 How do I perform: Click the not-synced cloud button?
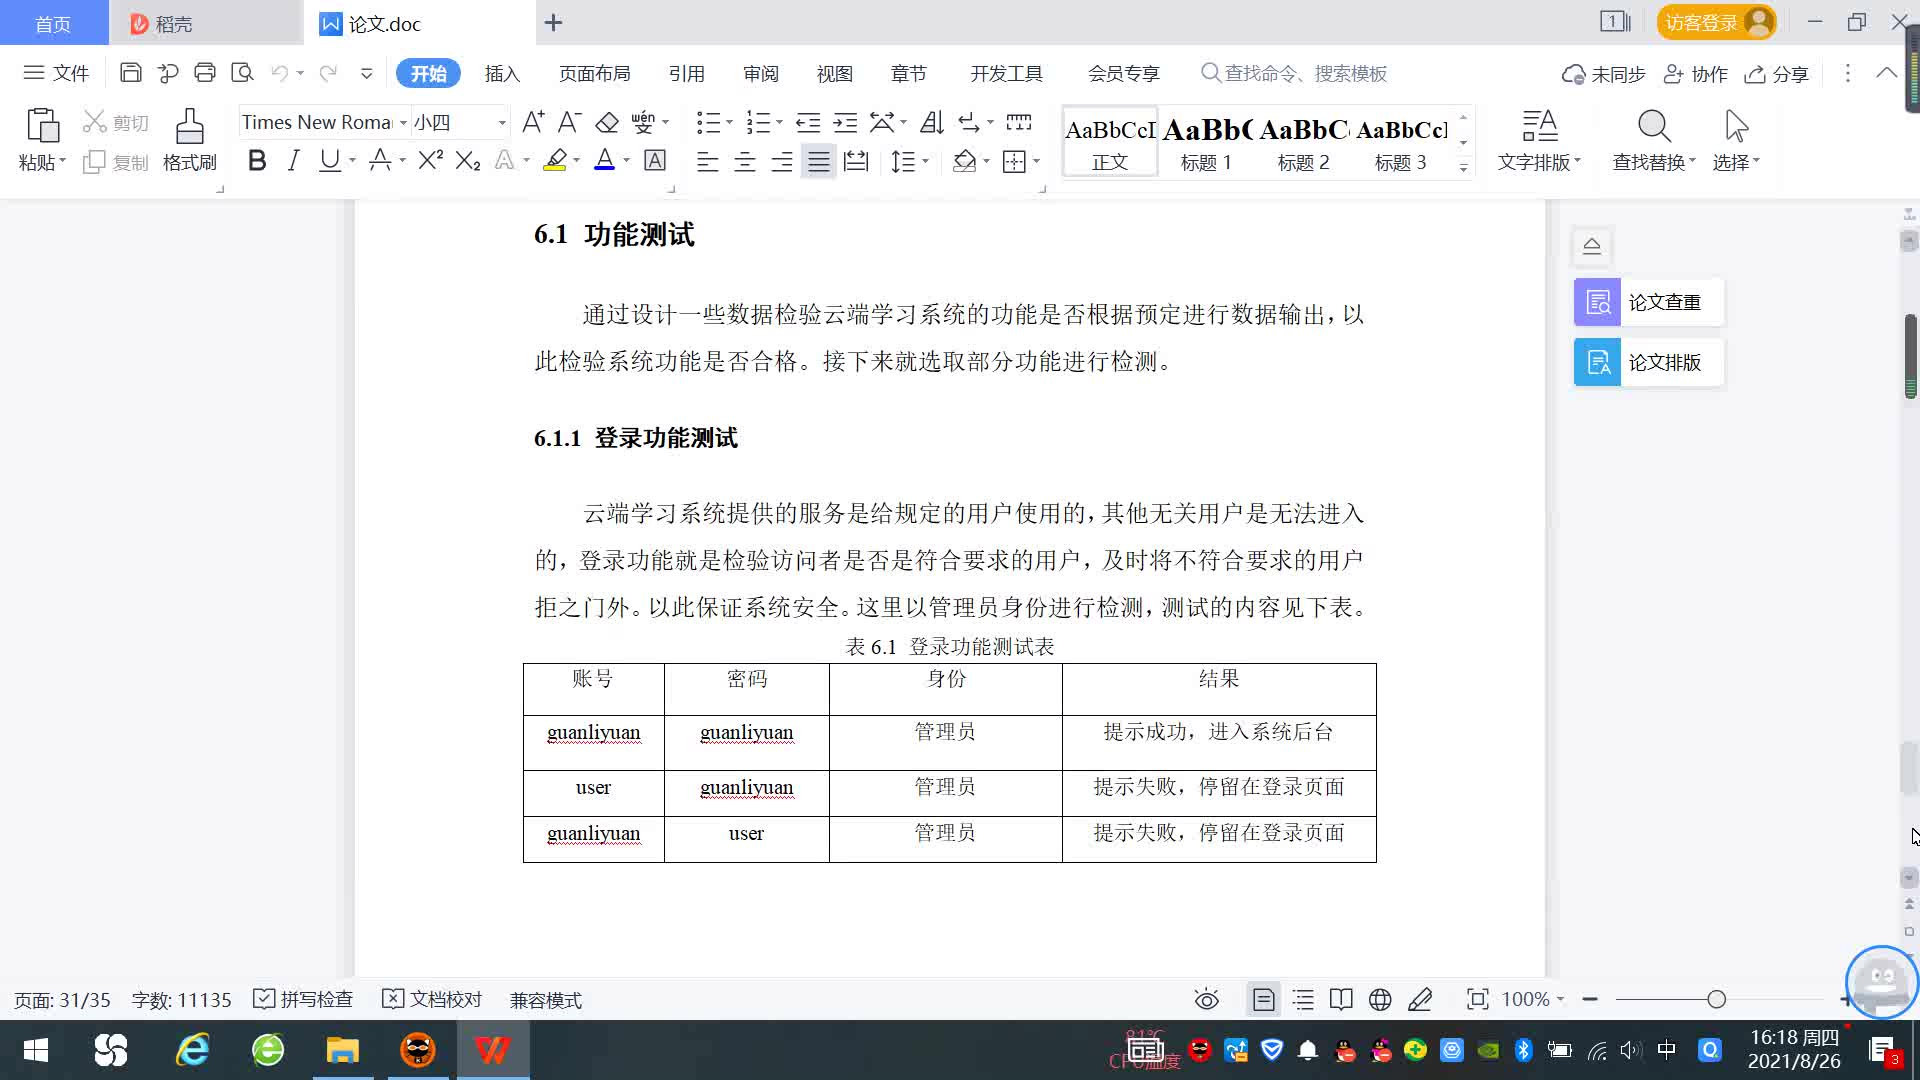(1603, 74)
